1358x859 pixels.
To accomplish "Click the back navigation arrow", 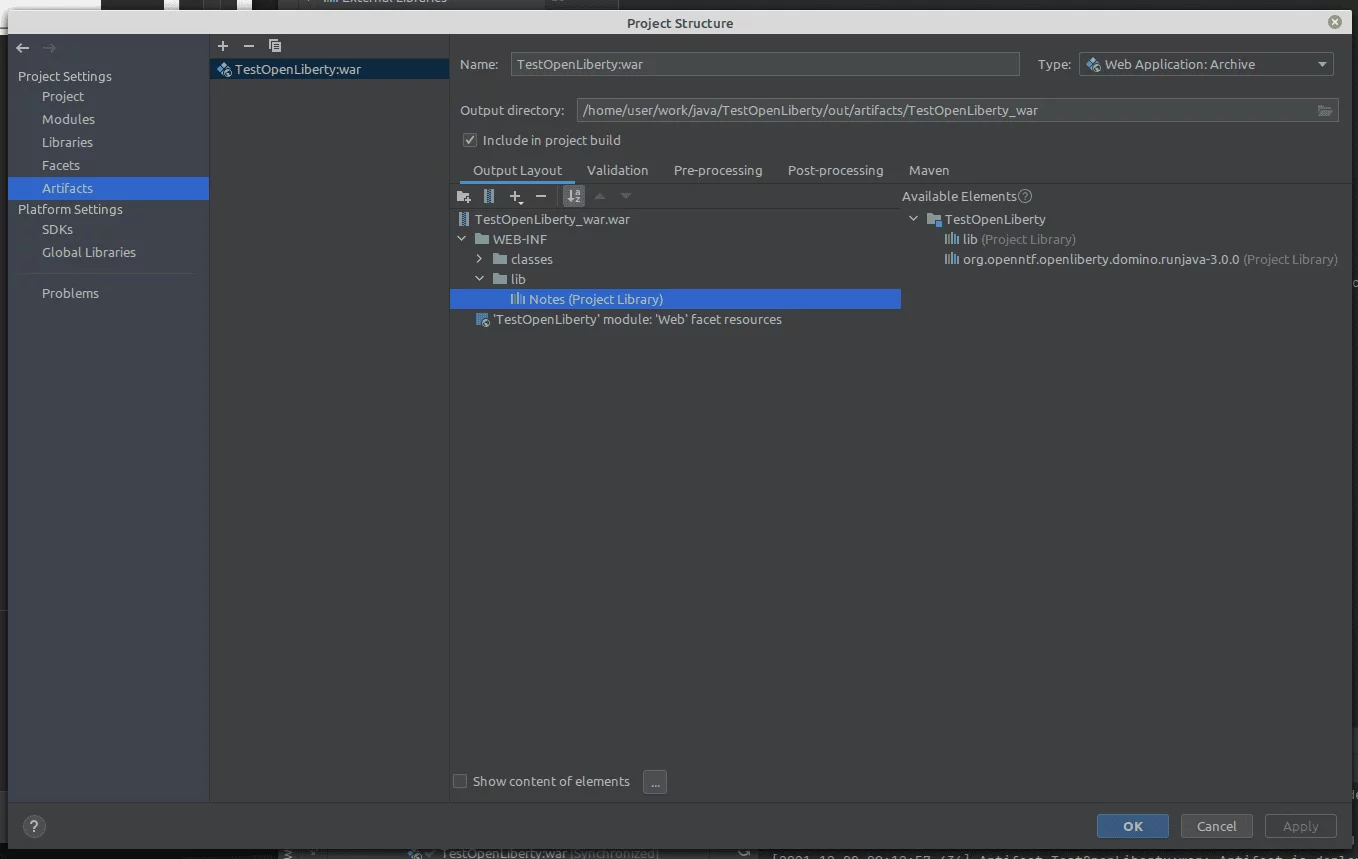I will click(x=23, y=48).
